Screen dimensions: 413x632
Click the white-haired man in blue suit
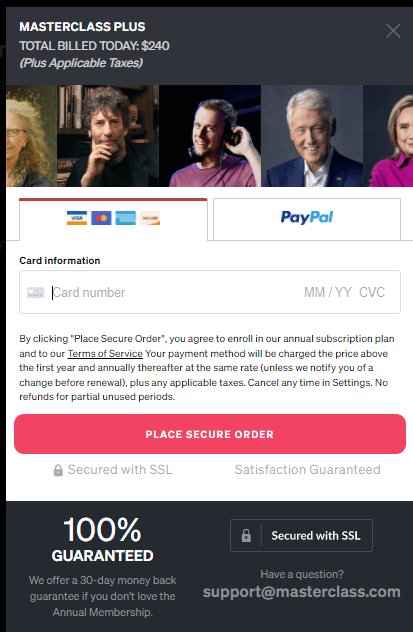[312, 136]
